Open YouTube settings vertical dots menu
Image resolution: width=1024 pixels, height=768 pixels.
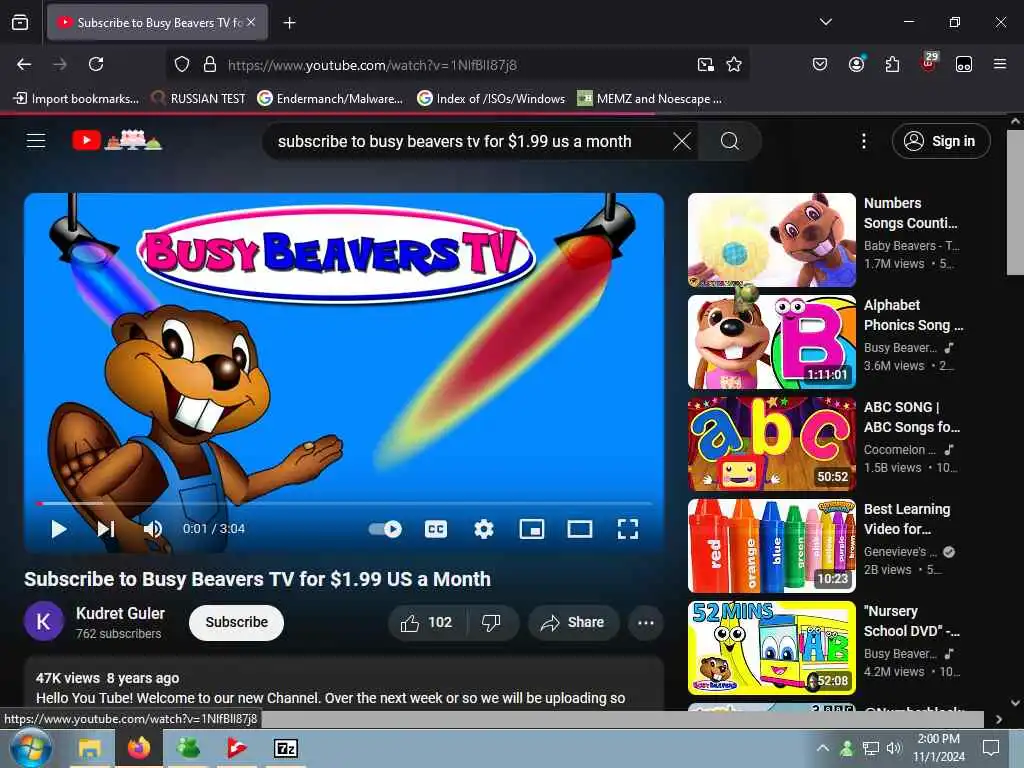863,141
